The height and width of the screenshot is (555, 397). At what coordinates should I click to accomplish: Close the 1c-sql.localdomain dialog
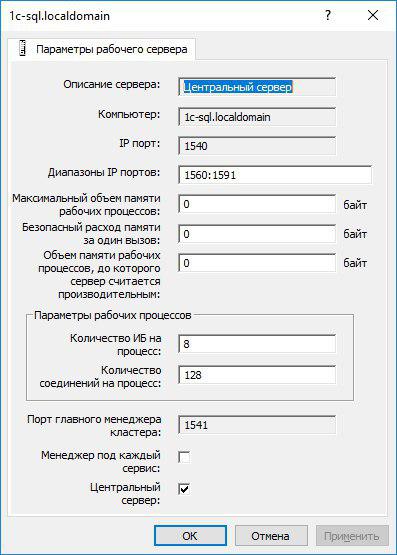373,15
